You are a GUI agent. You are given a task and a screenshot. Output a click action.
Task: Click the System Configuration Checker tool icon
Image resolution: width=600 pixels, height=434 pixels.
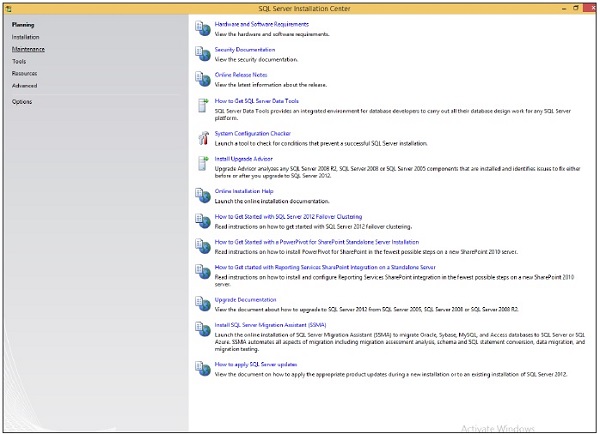tap(202, 137)
